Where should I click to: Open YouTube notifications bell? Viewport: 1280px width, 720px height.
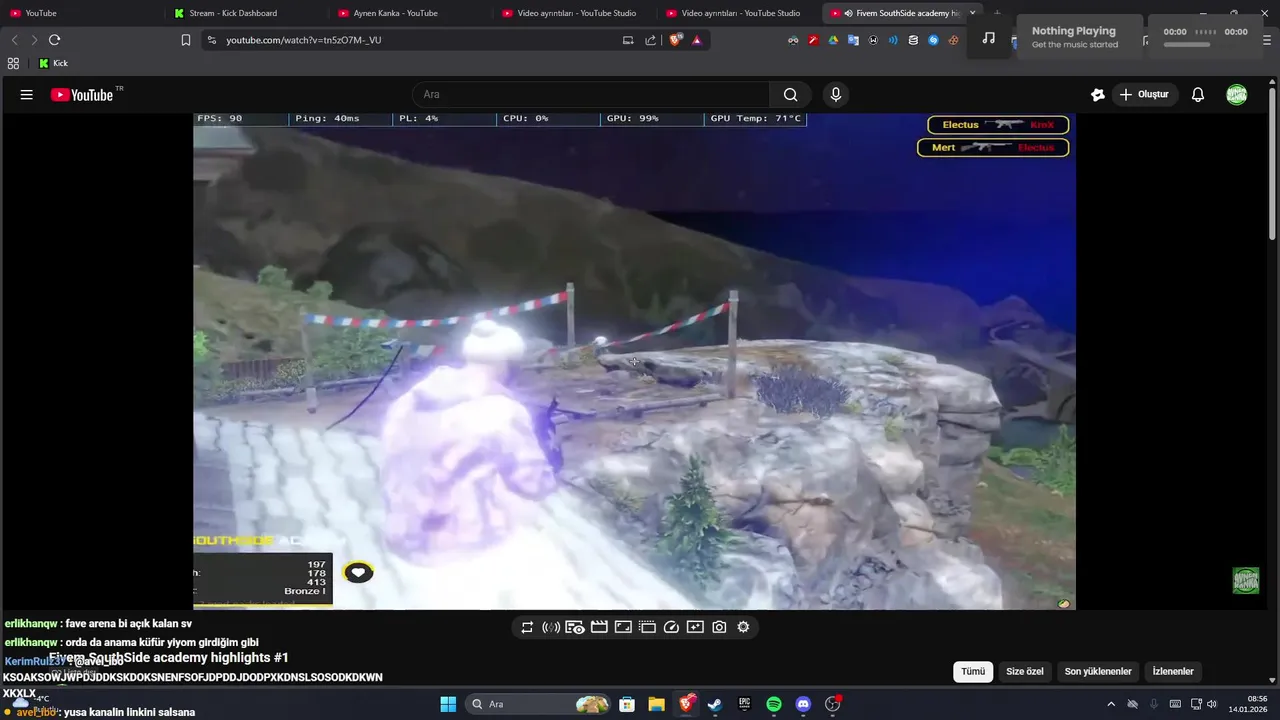pyautogui.click(x=1198, y=95)
